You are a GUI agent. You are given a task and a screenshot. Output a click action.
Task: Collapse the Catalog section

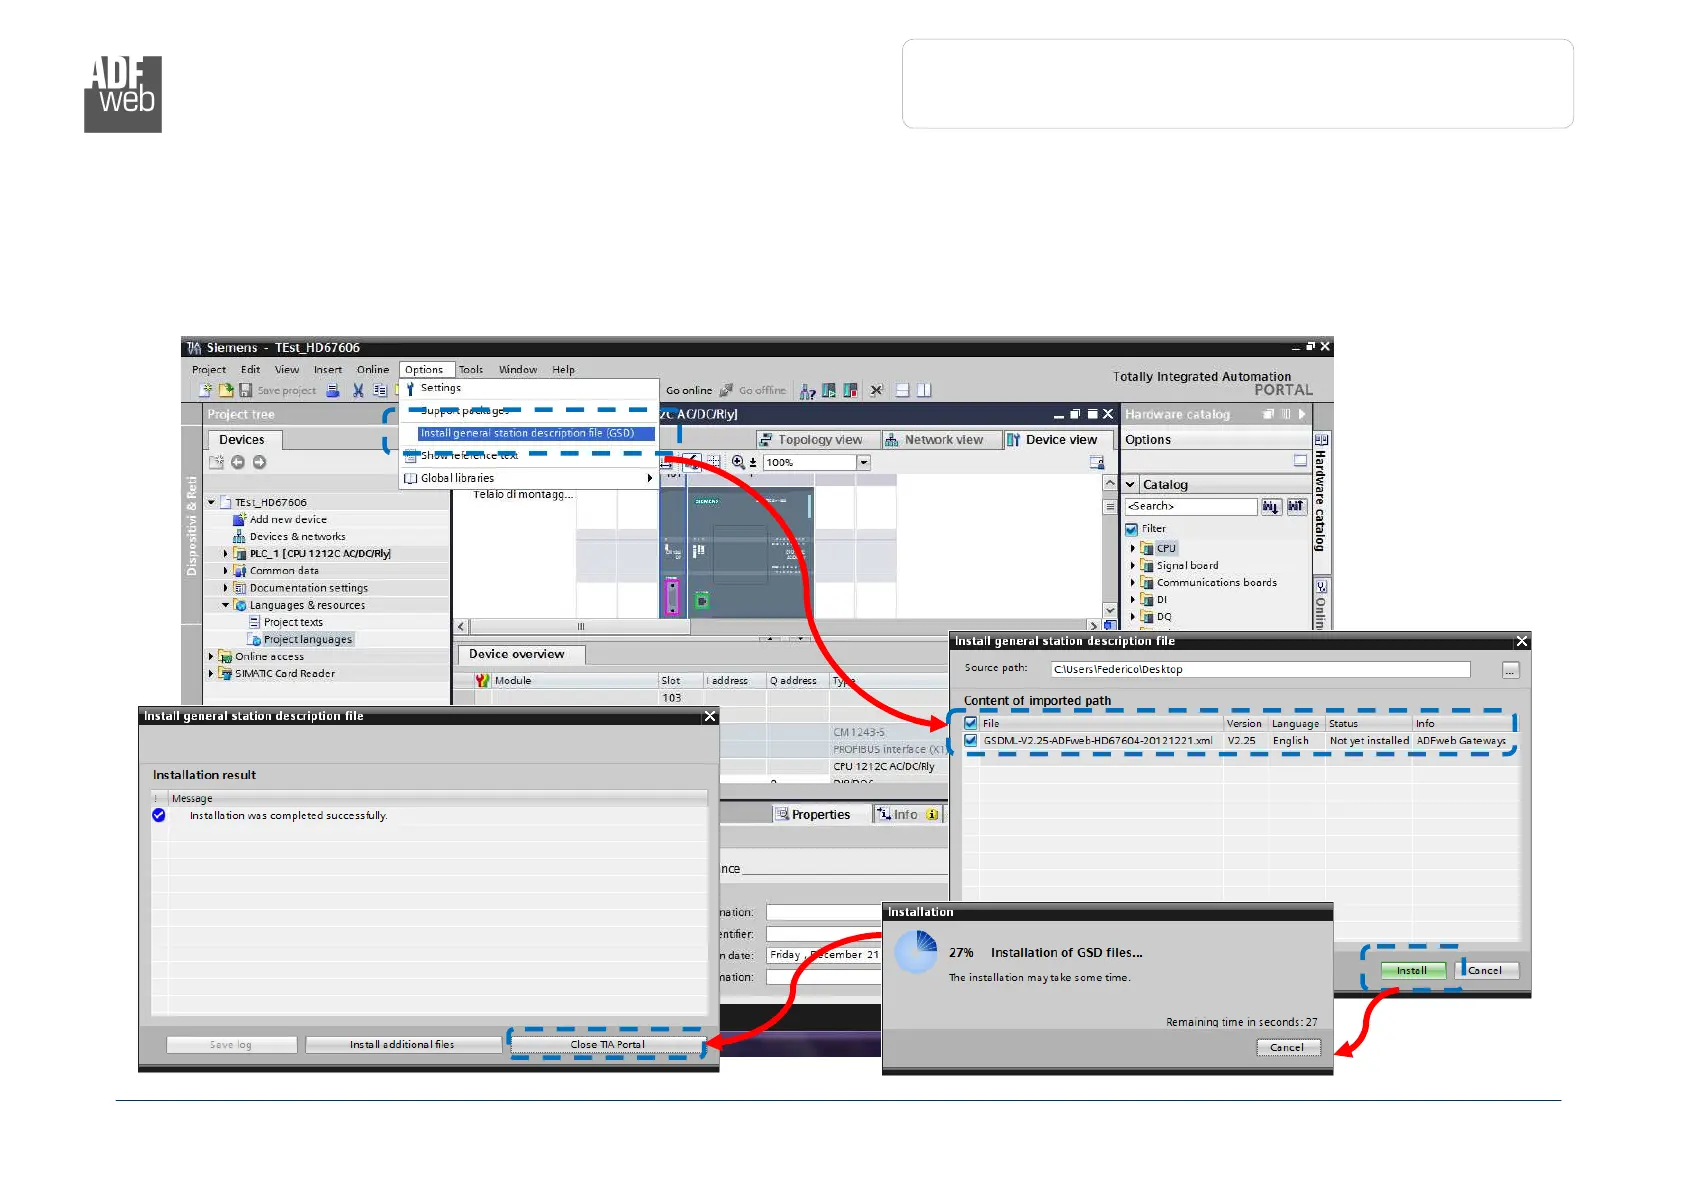(x=1131, y=484)
